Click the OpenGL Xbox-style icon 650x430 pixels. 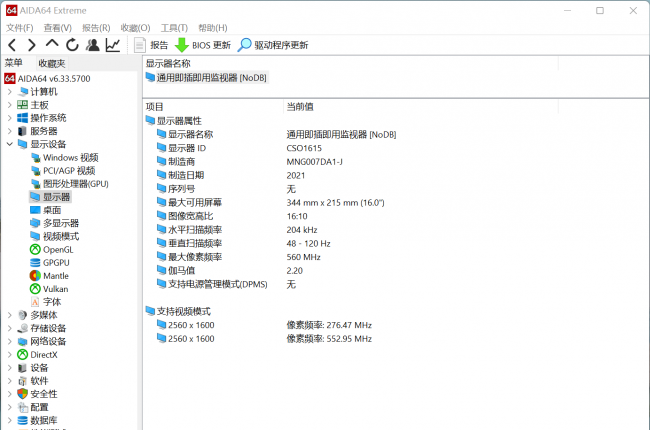pyautogui.click(x=35, y=250)
